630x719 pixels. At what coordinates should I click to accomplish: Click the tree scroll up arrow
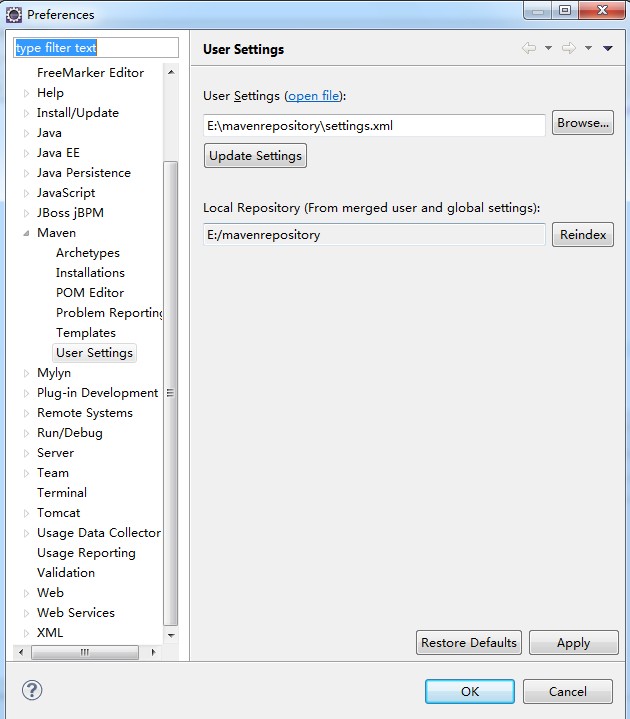171,72
